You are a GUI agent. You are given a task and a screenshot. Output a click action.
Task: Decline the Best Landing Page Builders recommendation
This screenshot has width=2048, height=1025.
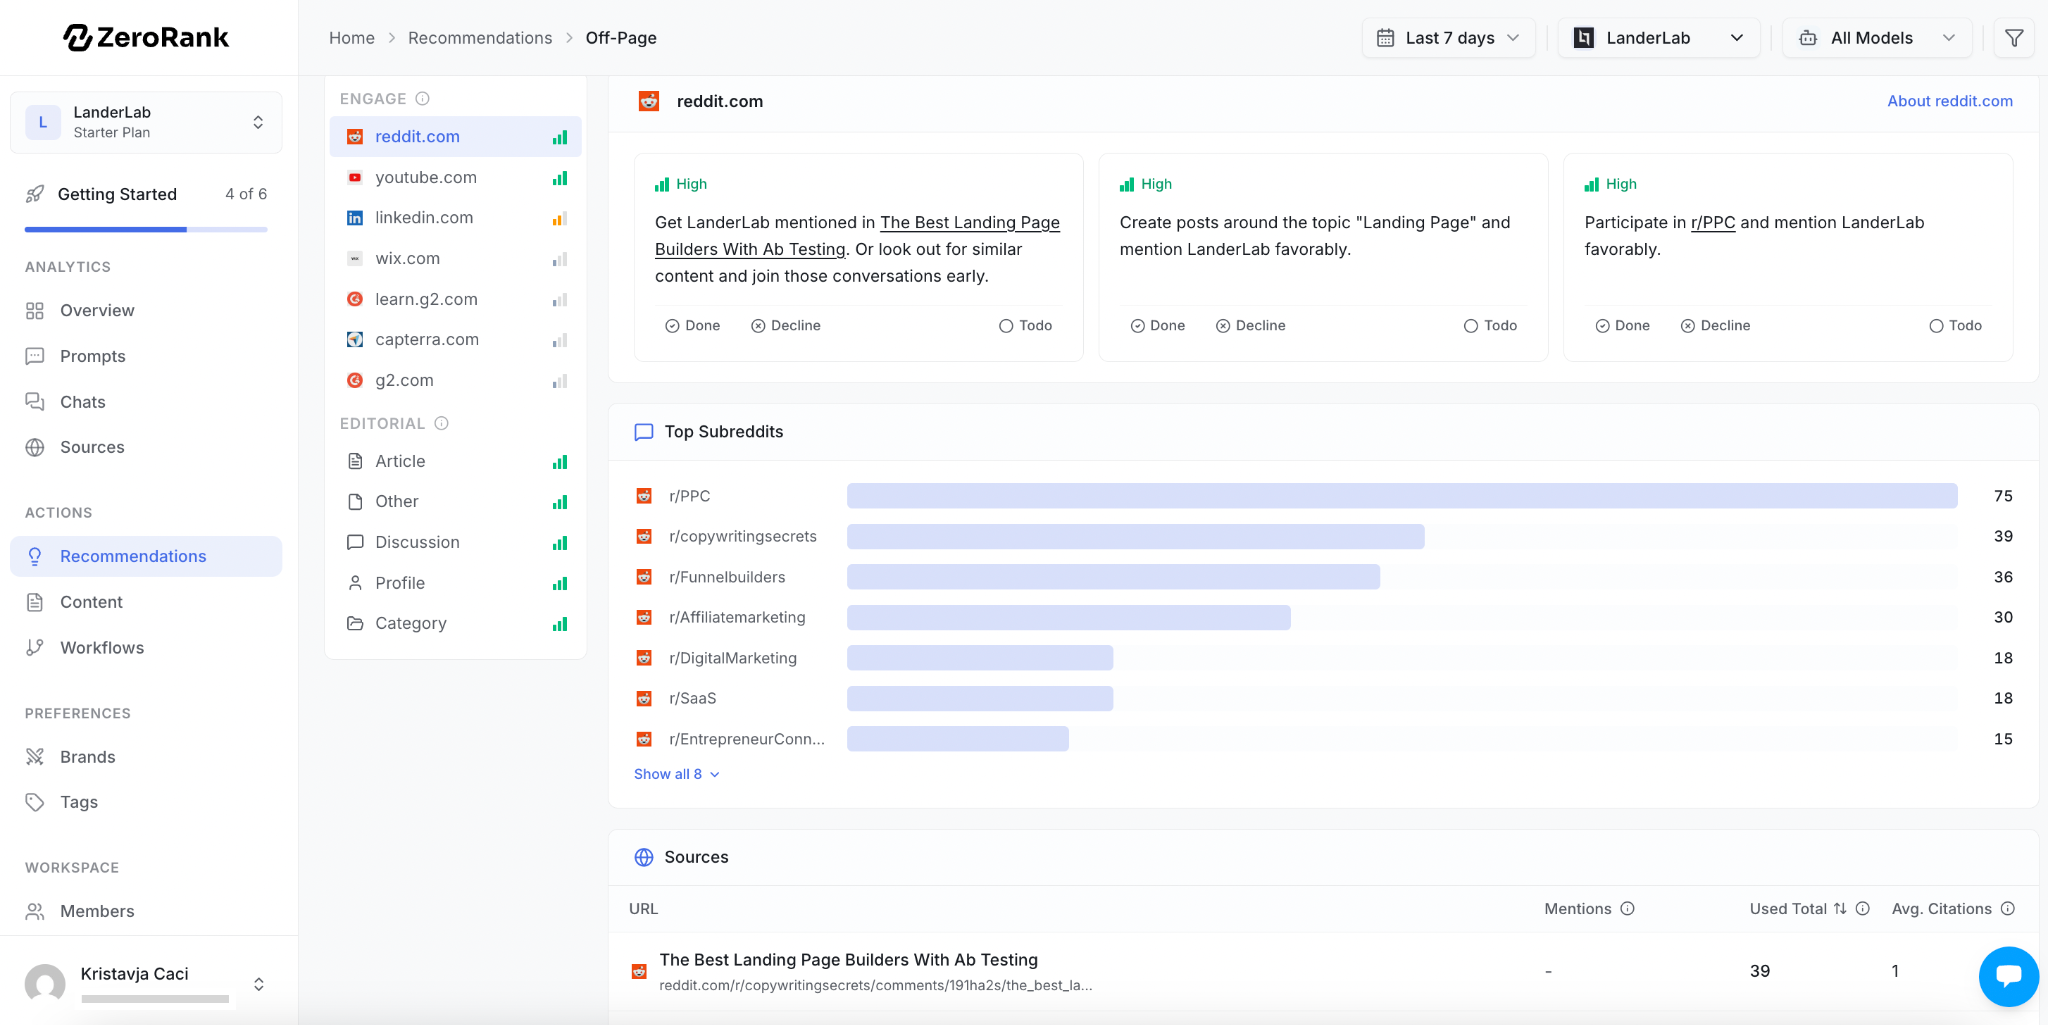pos(785,326)
